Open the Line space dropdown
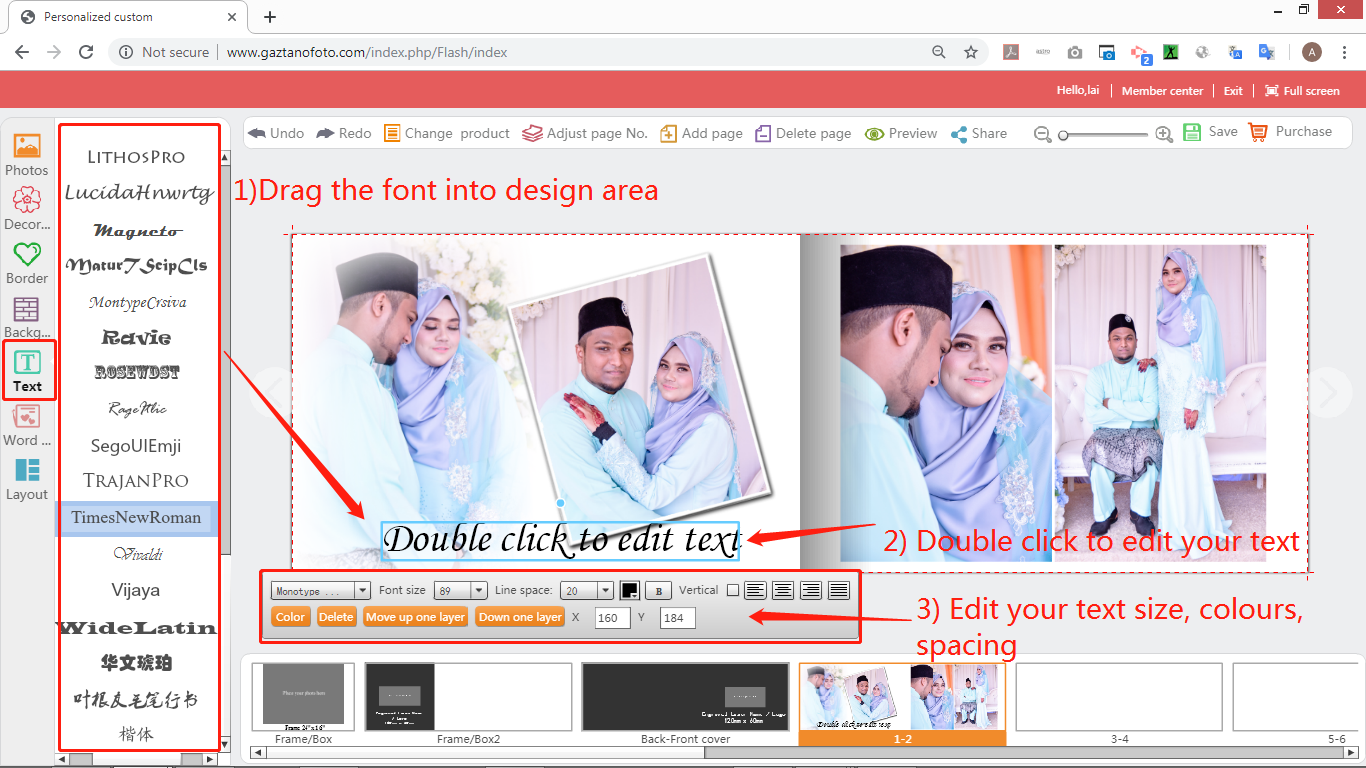 pyautogui.click(x=586, y=591)
